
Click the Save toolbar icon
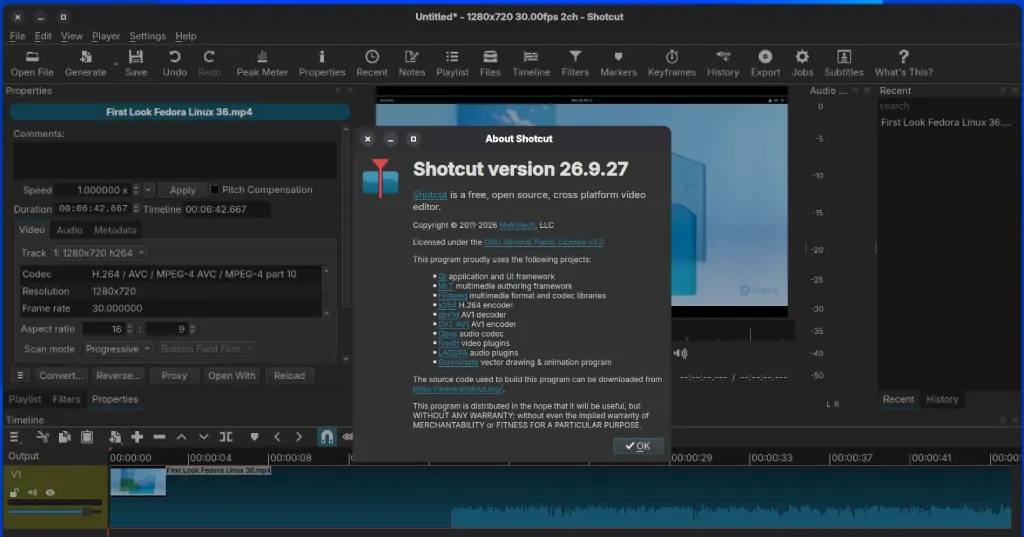[136, 57]
